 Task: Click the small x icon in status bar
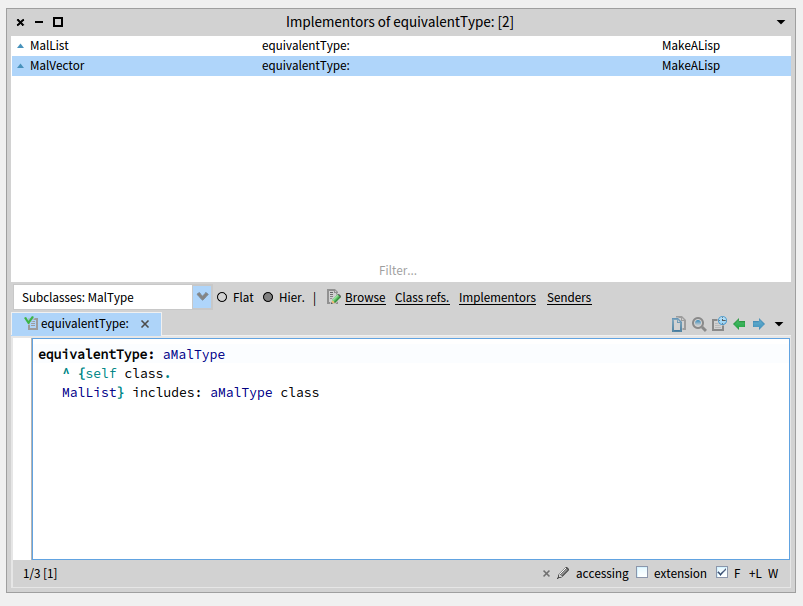[x=546, y=573]
